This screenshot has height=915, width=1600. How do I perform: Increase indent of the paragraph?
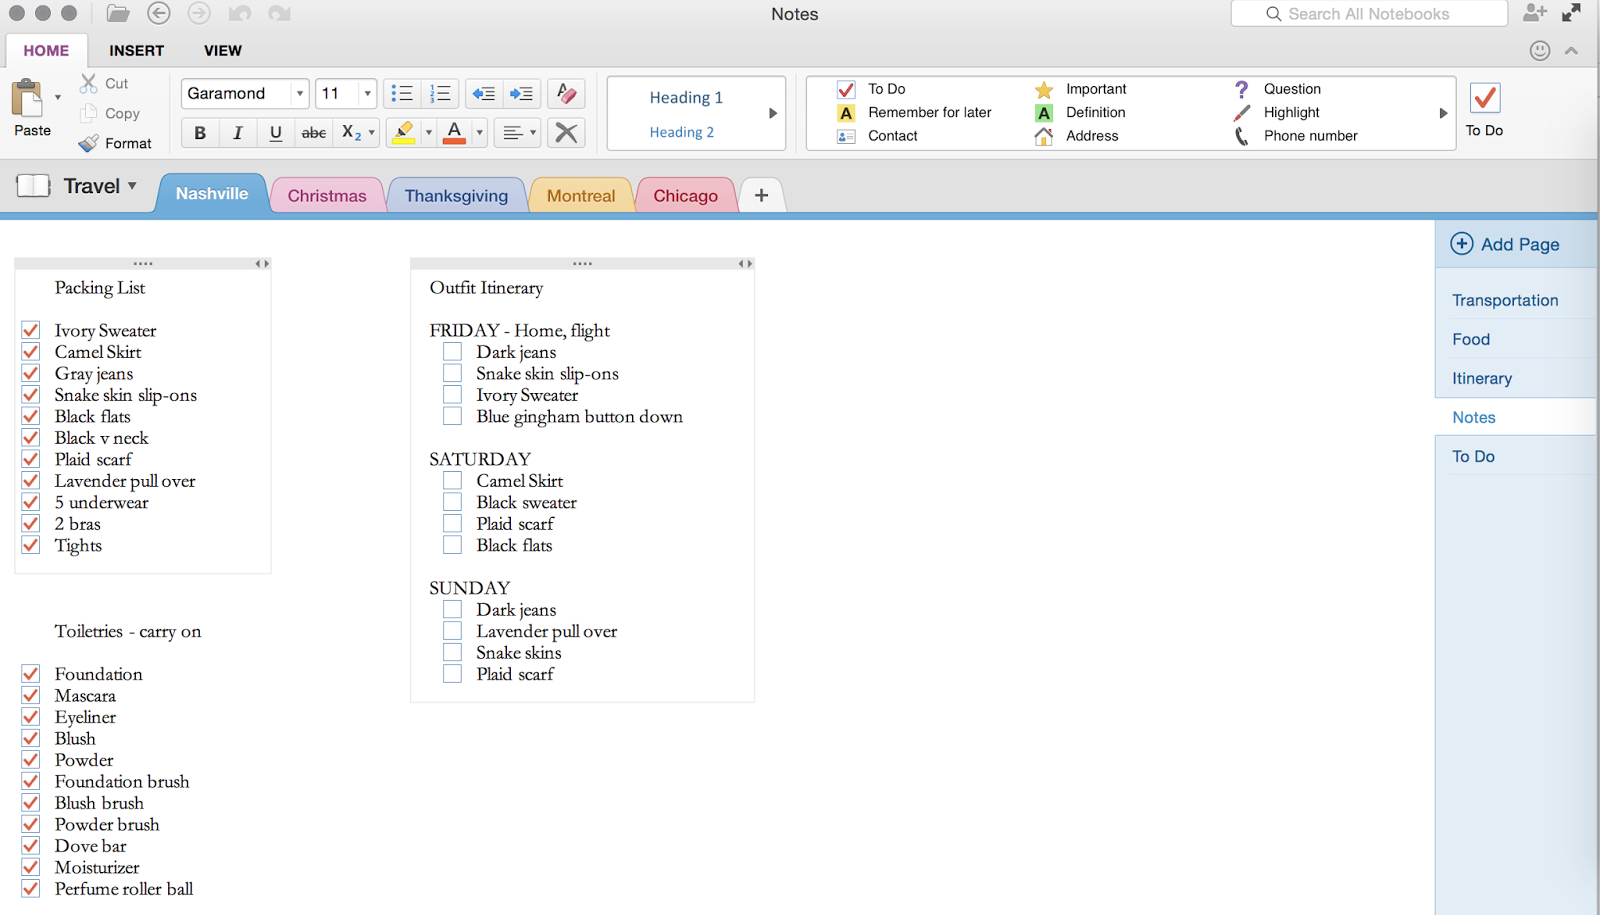click(522, 93)
